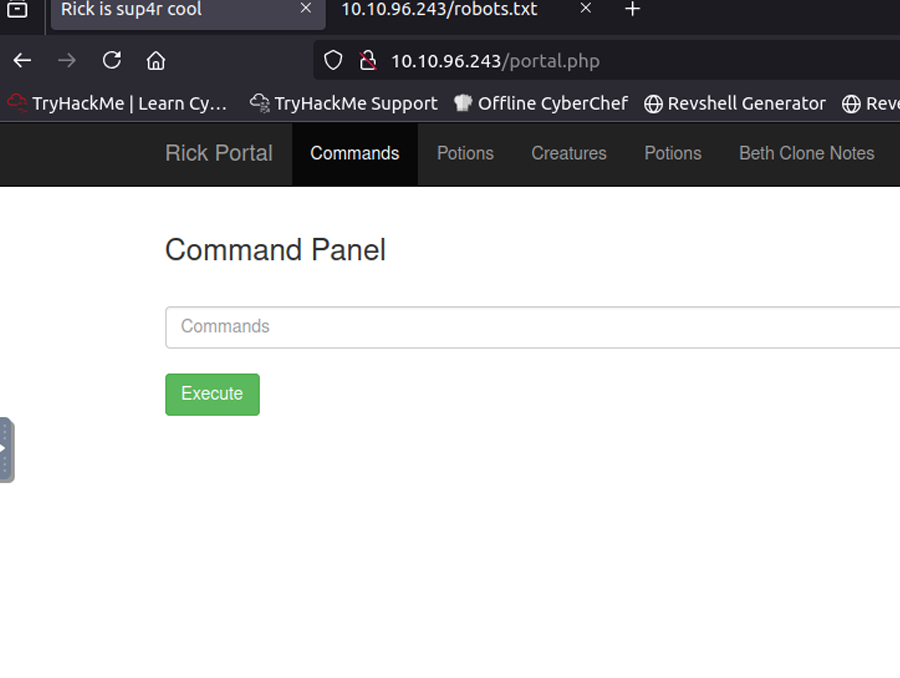Screen dimensions: 900x678
Task: Open a new tab with plus icon
Action: coord(632,10)
